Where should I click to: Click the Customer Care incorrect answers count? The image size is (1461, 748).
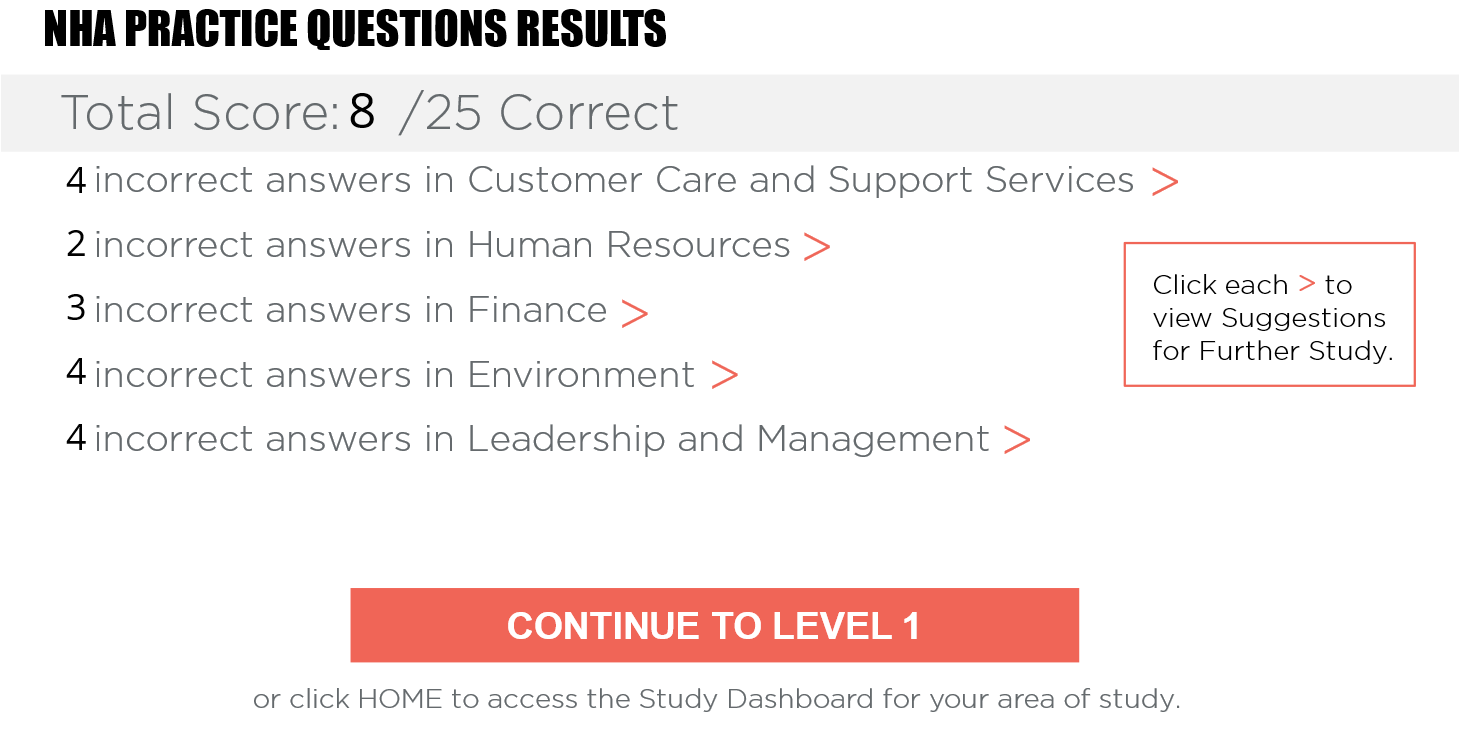[x=75, y=182]
